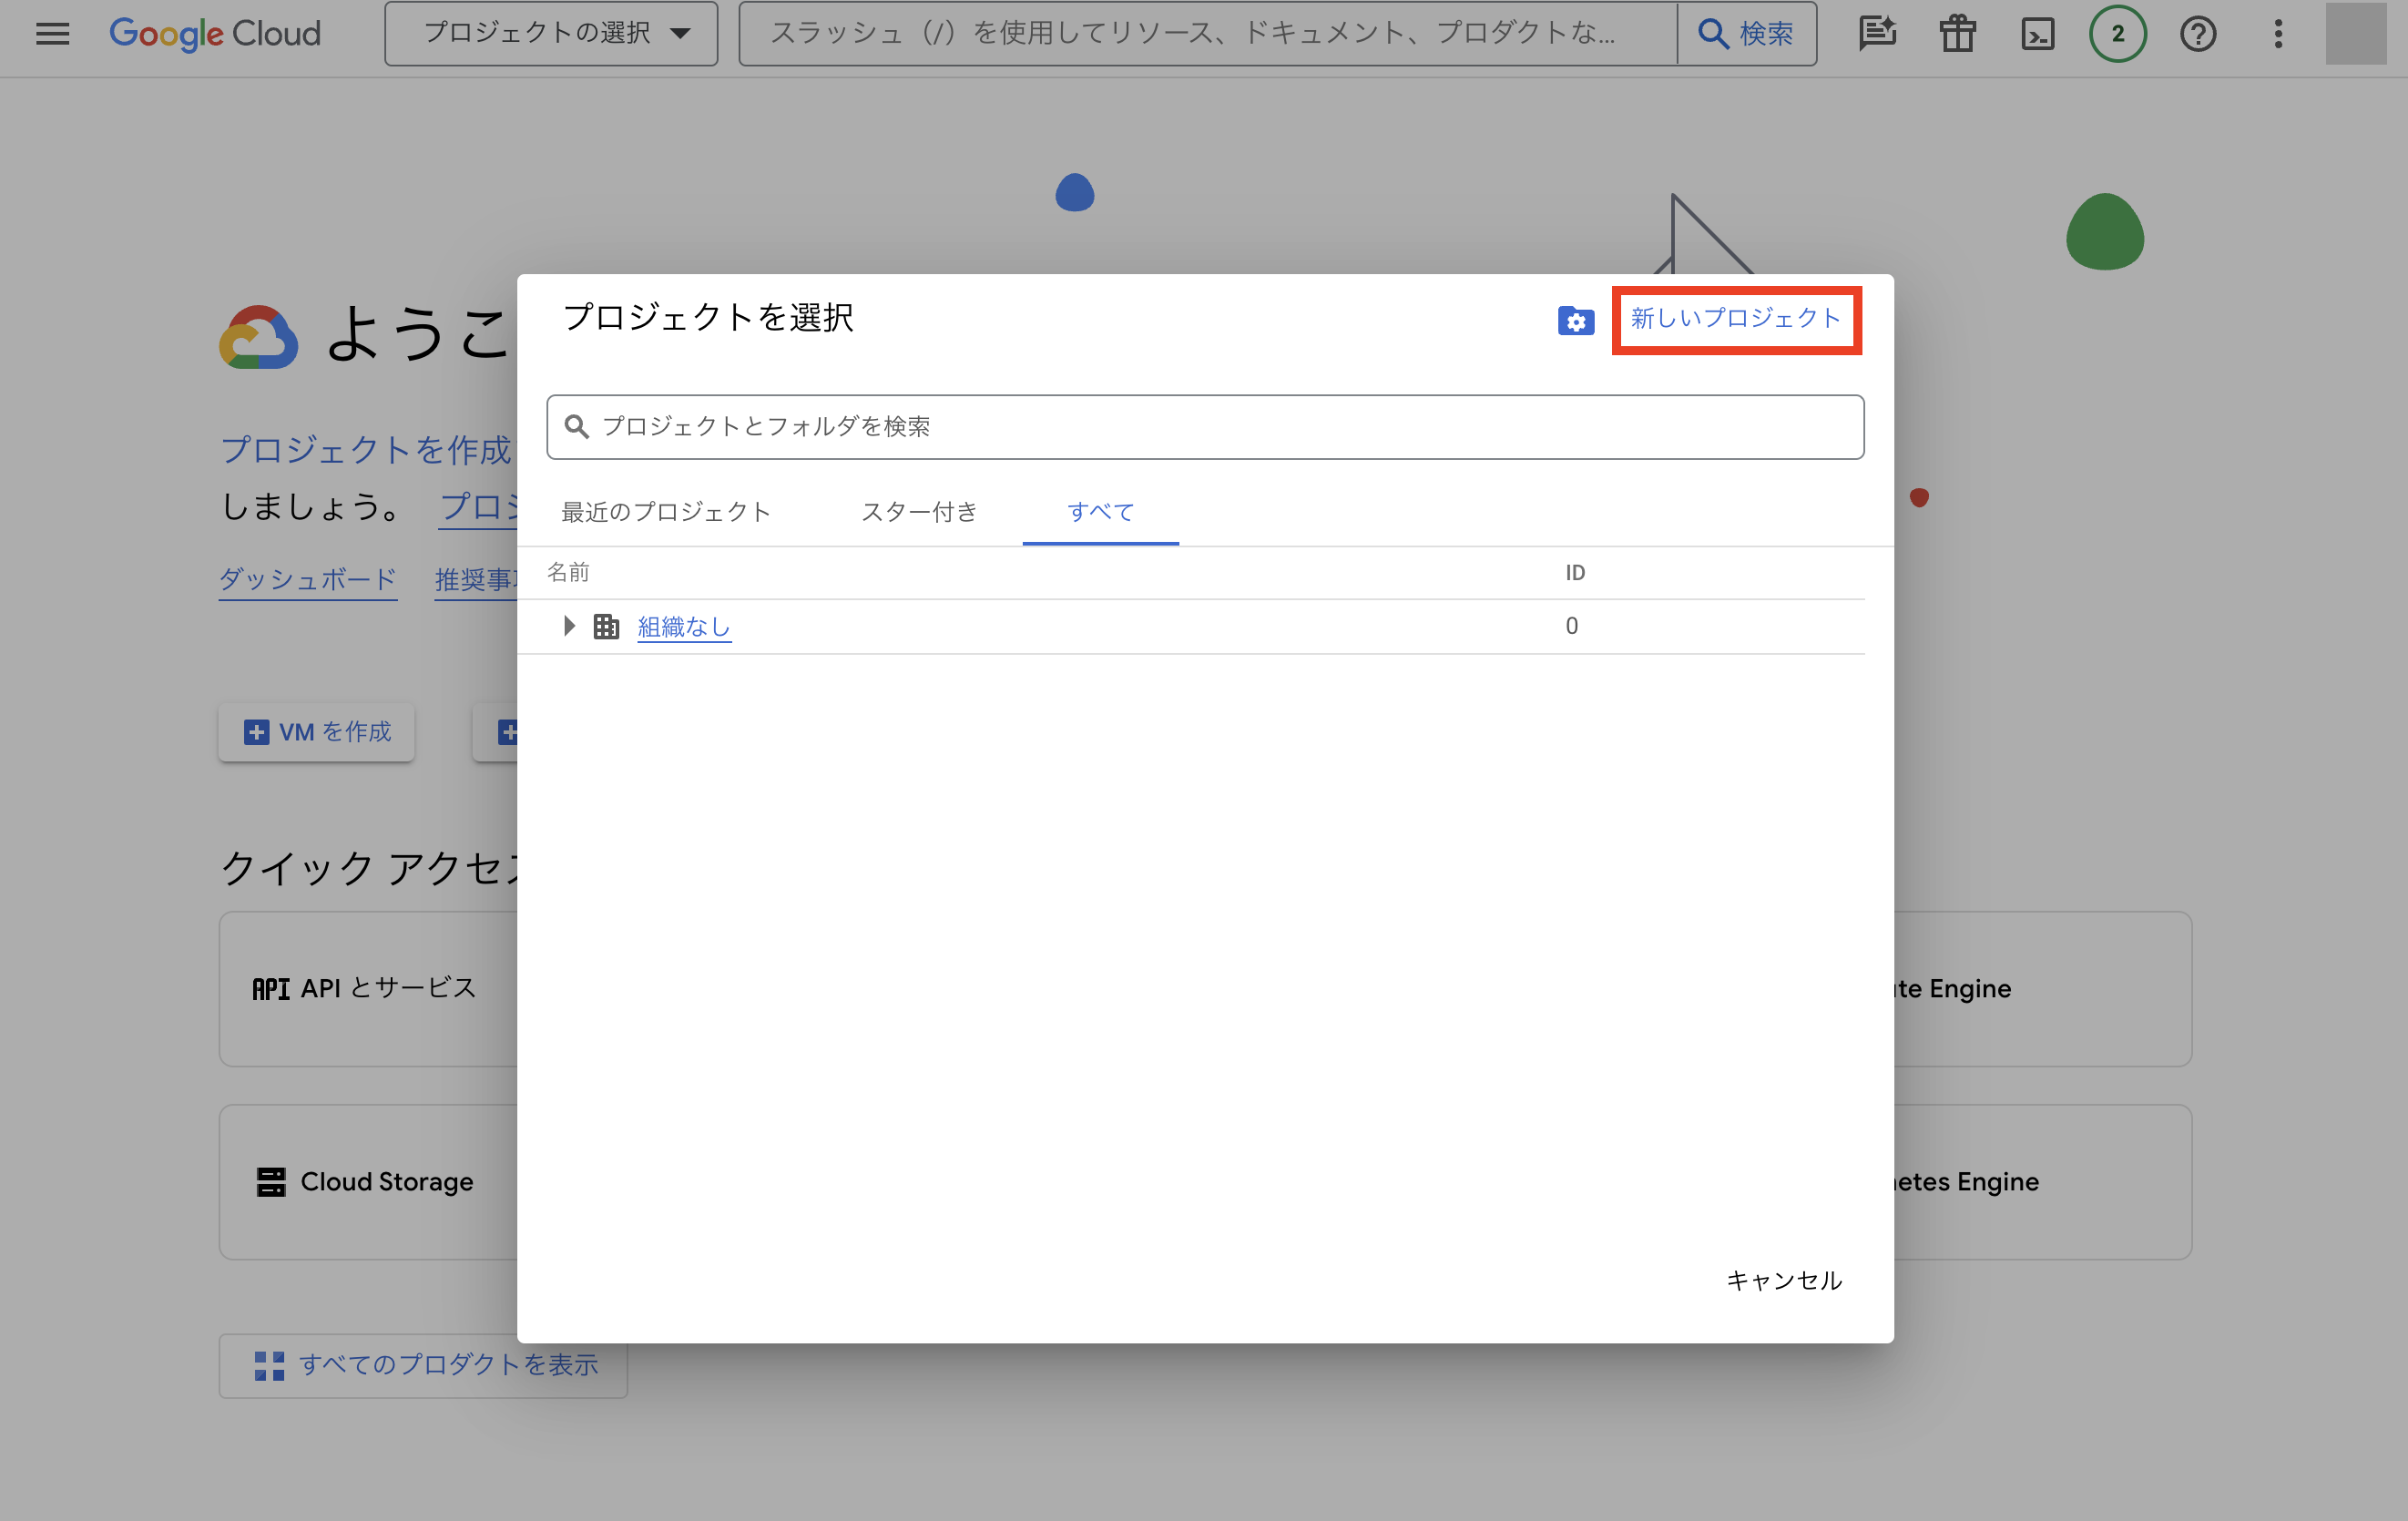
Task: Open notifications badge showing 2
Action: point(2117,34)
